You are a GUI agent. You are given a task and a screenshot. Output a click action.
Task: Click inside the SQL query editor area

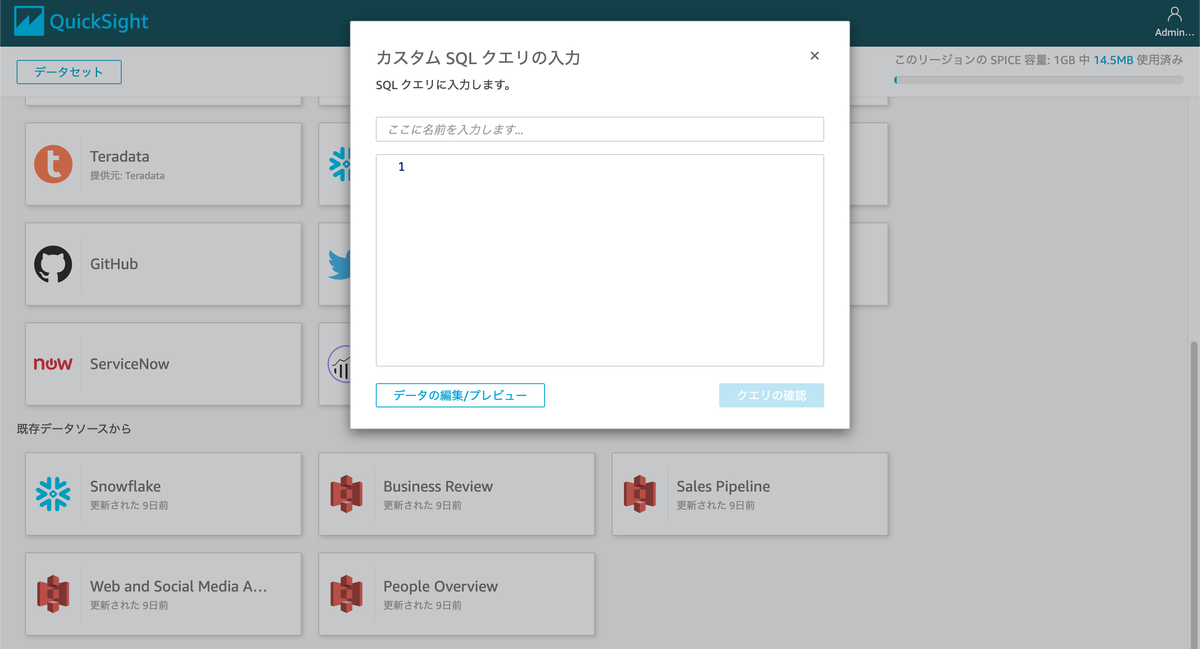pyautogui.click(x=600, y=260)
